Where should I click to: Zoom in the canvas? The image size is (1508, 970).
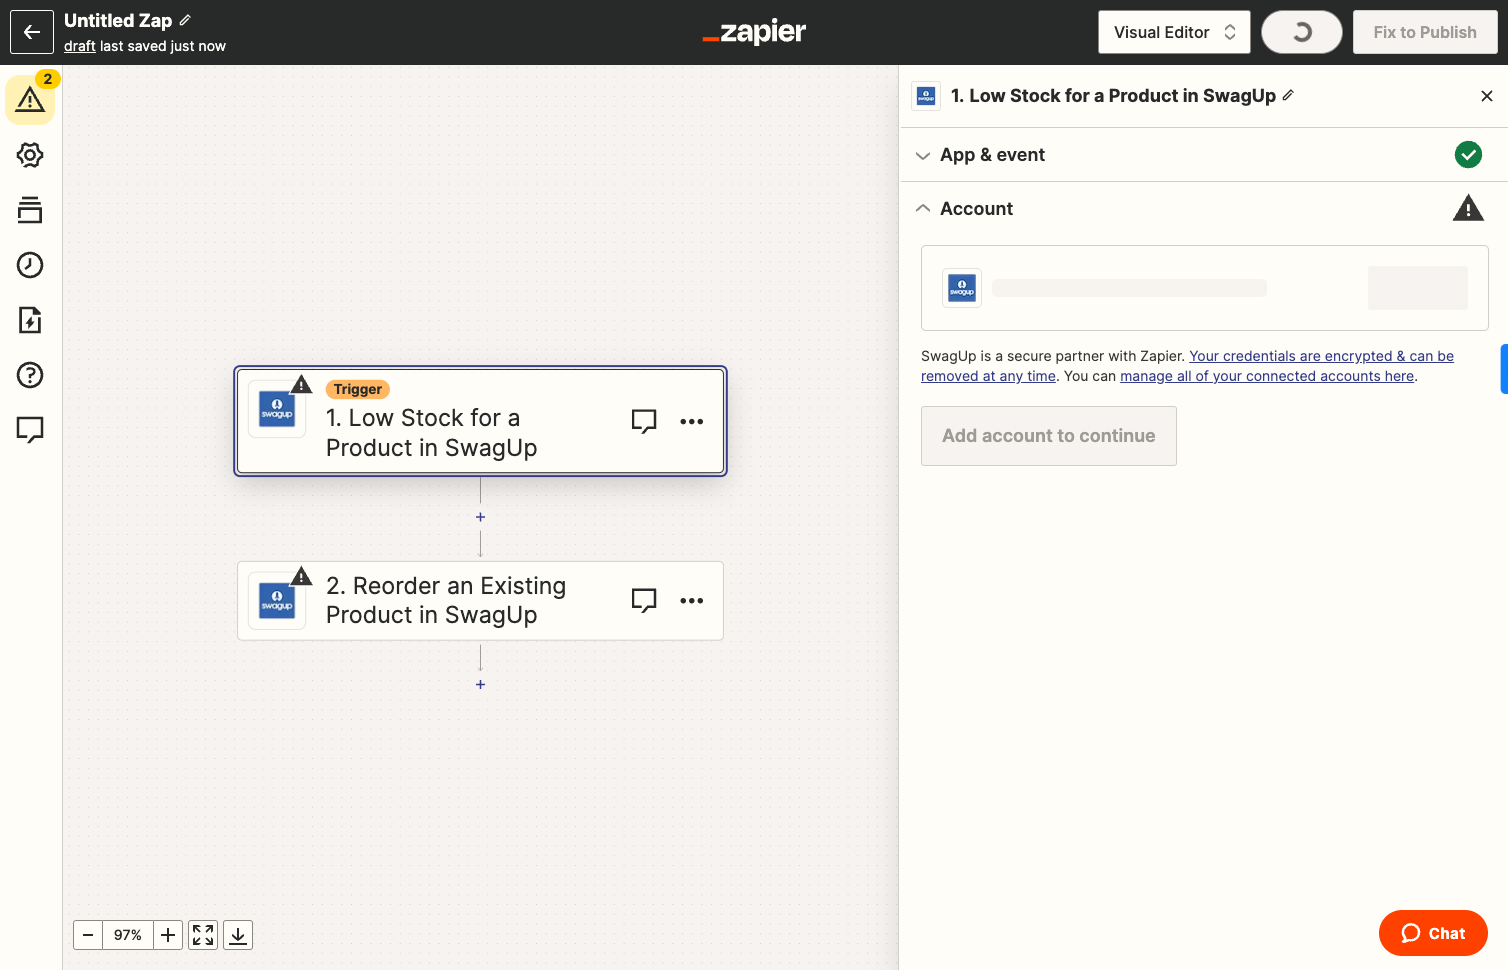tap(168, 935)
